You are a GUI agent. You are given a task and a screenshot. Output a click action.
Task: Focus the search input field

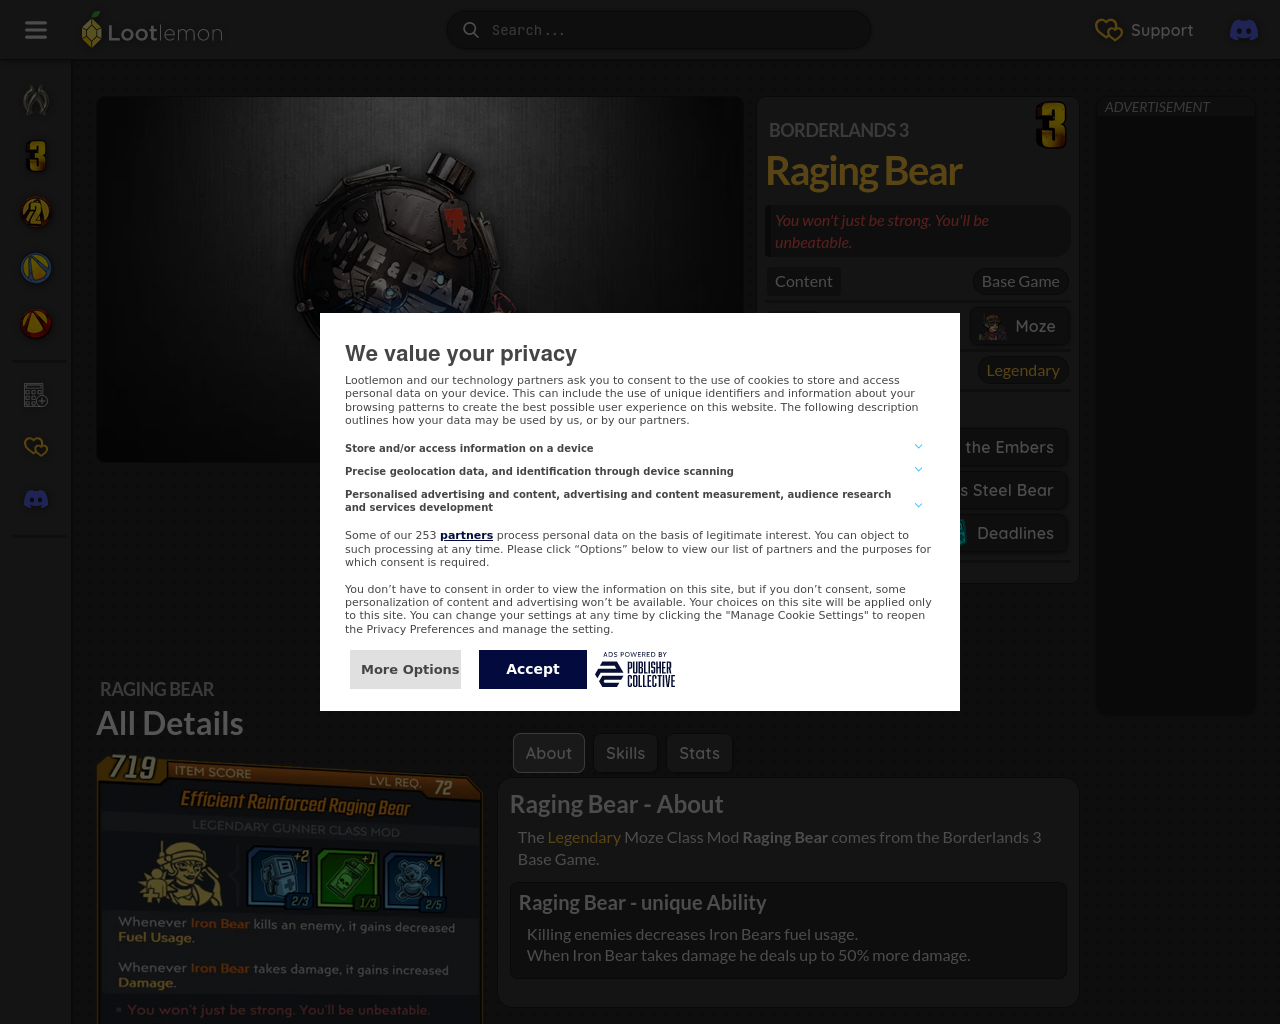pyautogui.click(x=659, y=30)
